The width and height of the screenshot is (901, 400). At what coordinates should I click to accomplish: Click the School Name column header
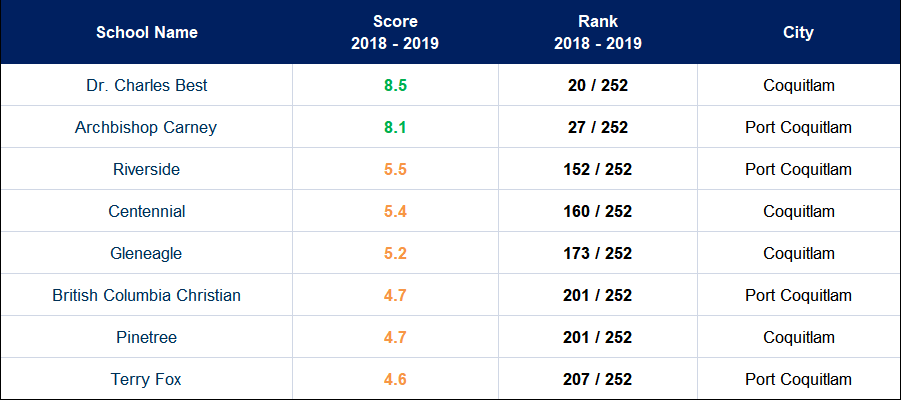[147, 32]
